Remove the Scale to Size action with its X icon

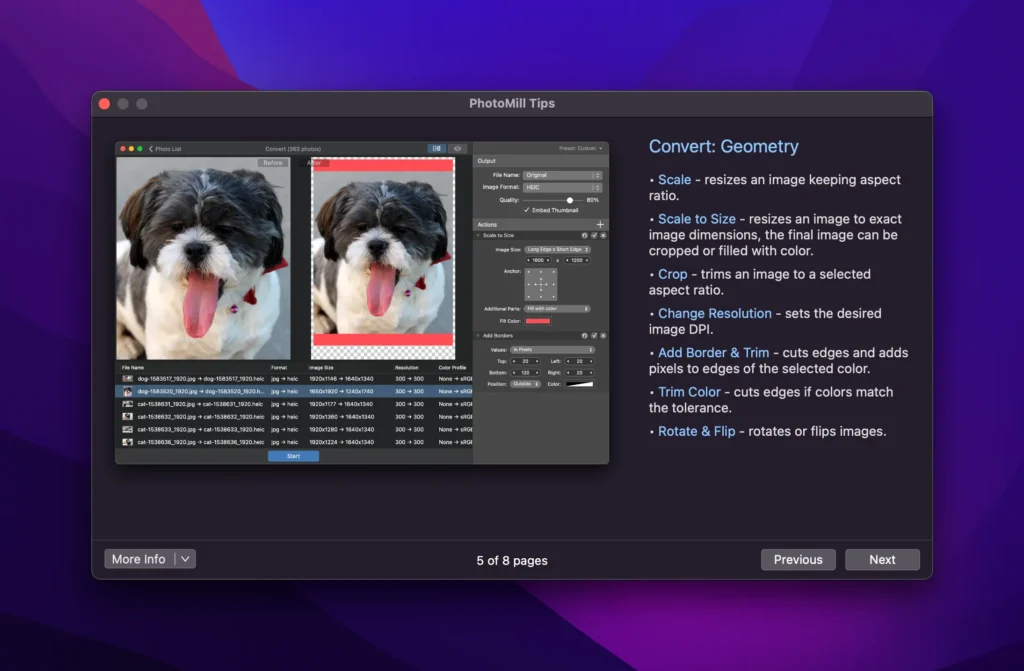tap(602, 235)
